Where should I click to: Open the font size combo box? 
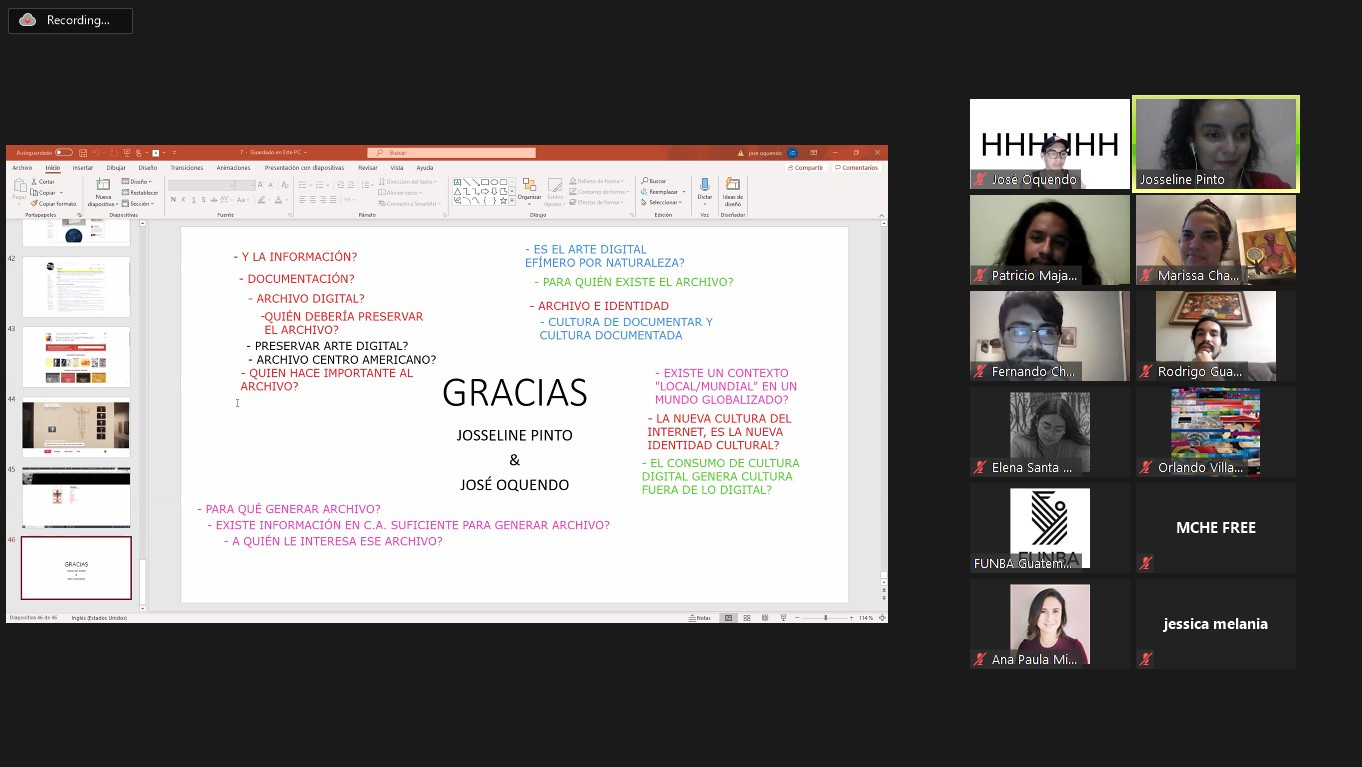coord(245,185)
